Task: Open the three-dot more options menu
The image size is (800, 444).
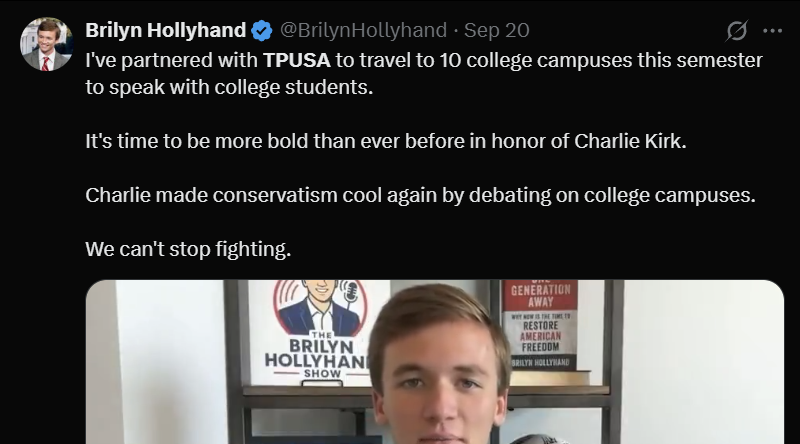Action: tap(772, 30)
